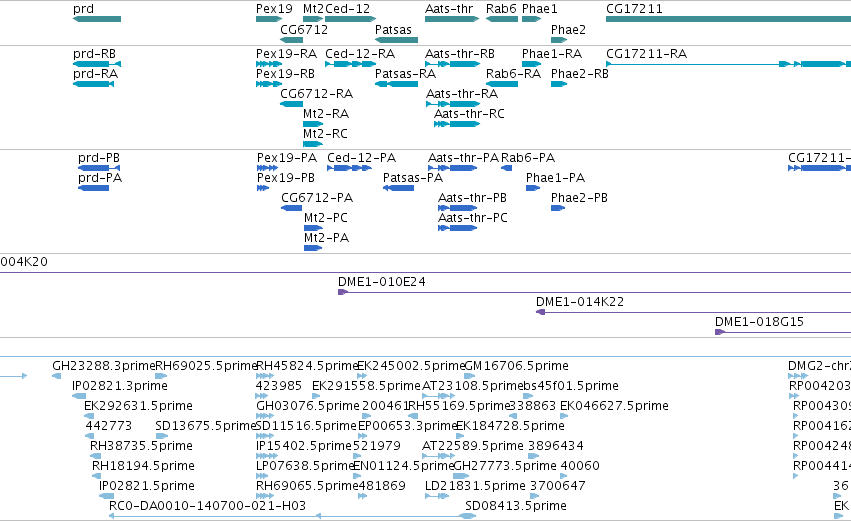Click the RH38735.5prime EST

pos(97,456)
